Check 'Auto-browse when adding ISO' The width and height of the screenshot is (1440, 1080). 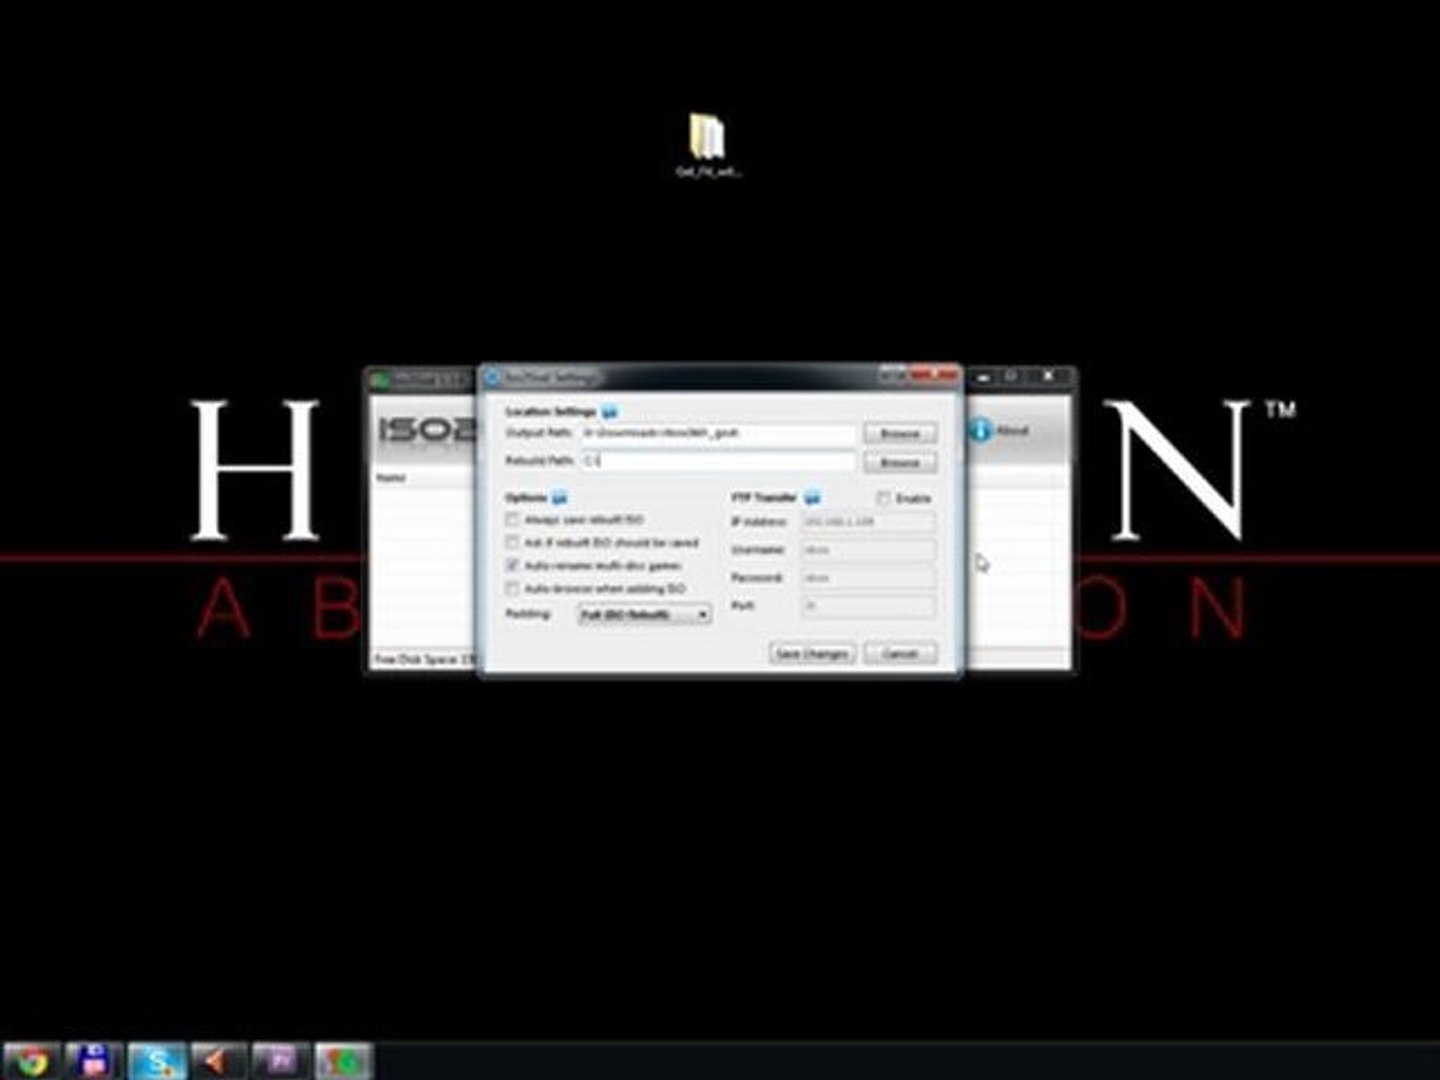point(513,589)
